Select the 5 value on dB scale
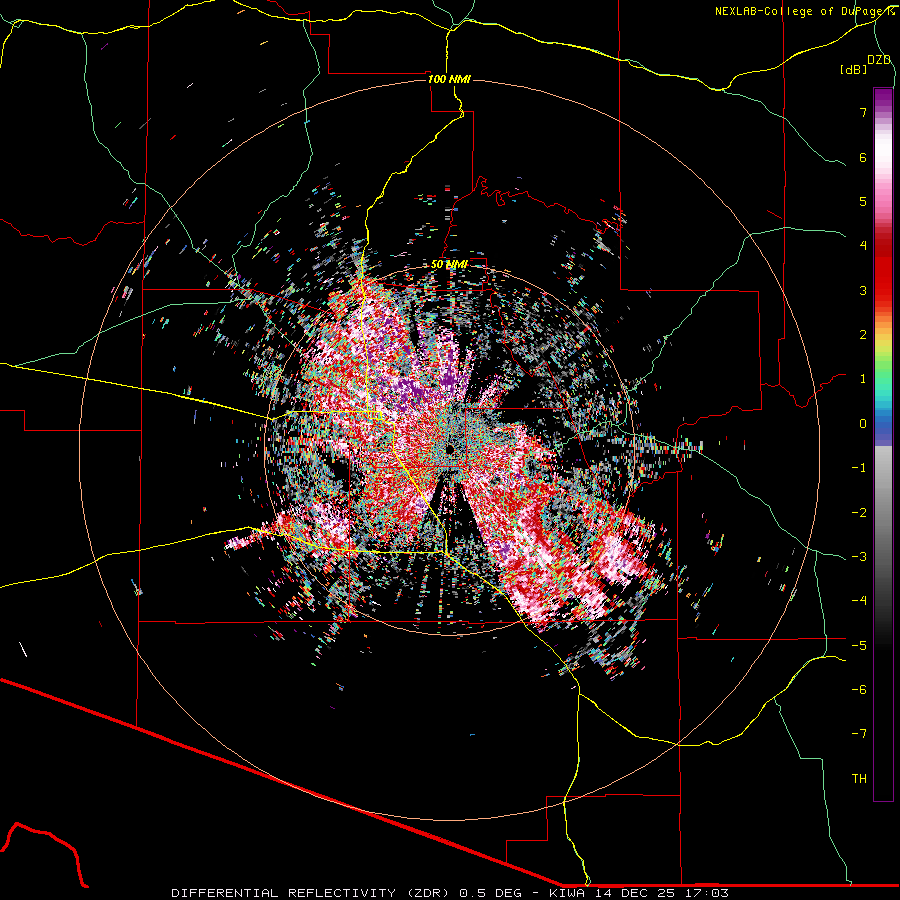Screen dimensions: 900x900 [x=863, y=201]
